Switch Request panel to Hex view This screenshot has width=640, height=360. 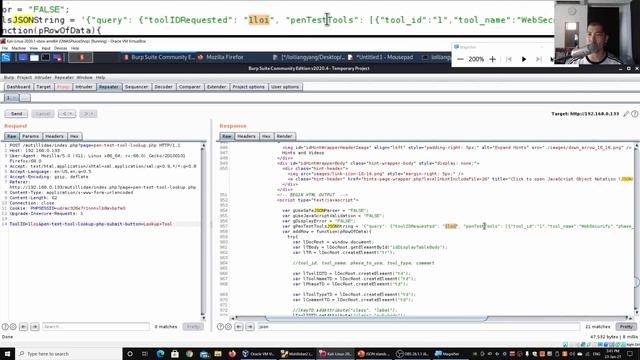coord(74,136)
